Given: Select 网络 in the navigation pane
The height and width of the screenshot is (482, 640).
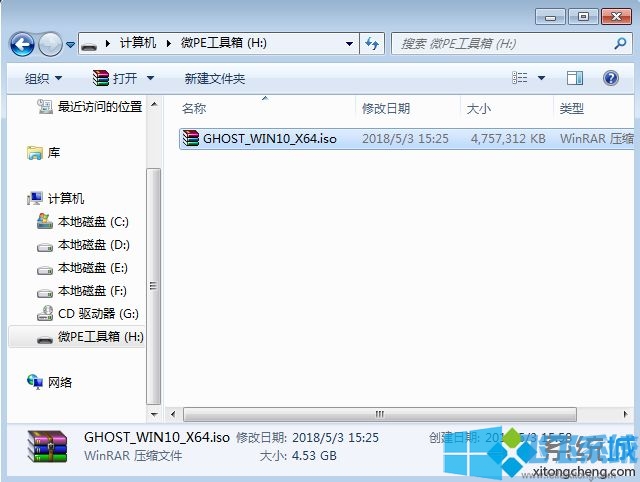Looking at the screenshot, I should [60, 382].
